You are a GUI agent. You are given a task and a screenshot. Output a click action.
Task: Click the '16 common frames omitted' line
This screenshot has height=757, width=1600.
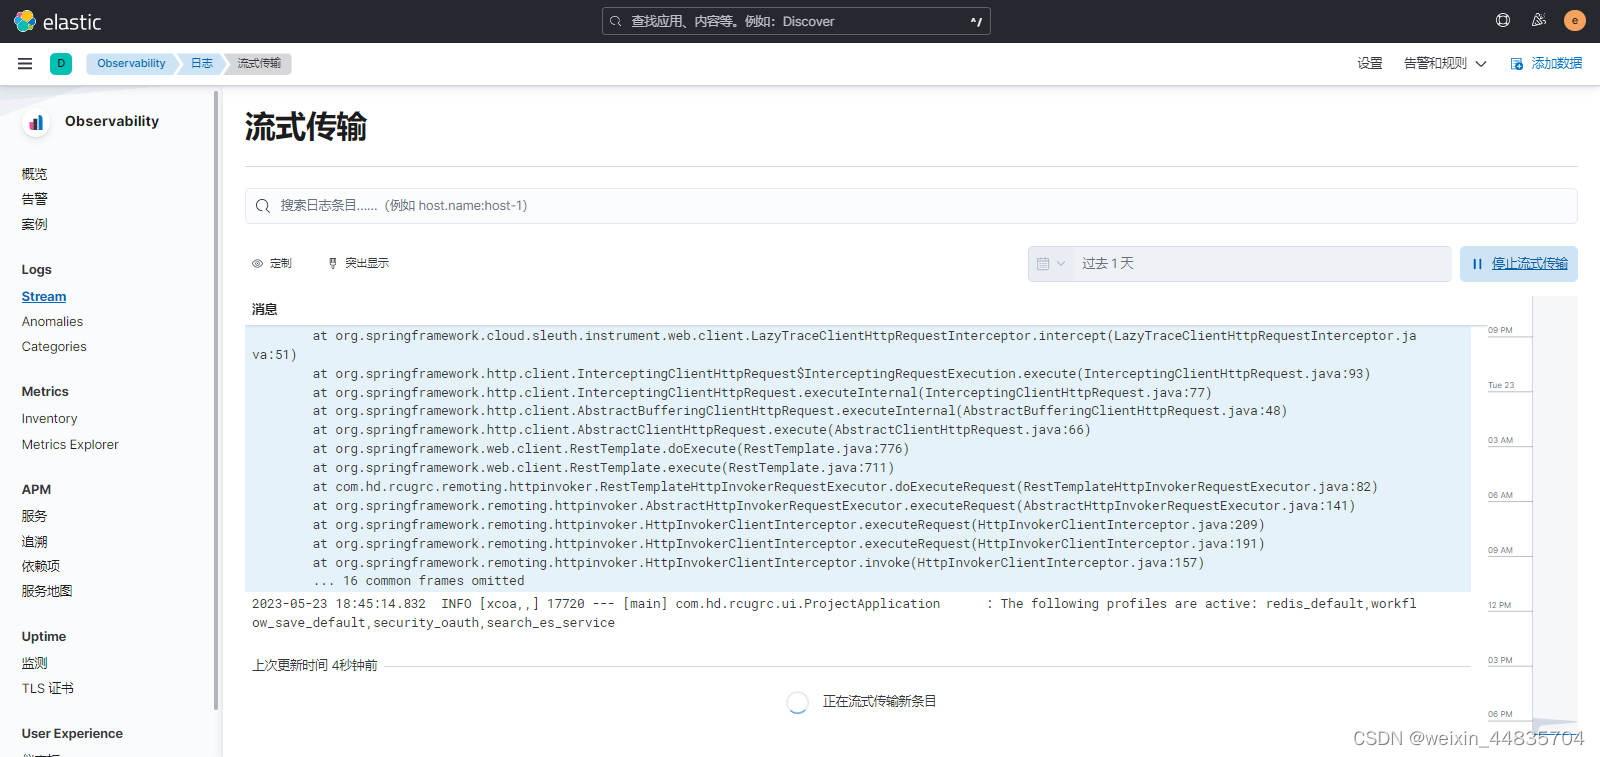[x=419, y=581]
